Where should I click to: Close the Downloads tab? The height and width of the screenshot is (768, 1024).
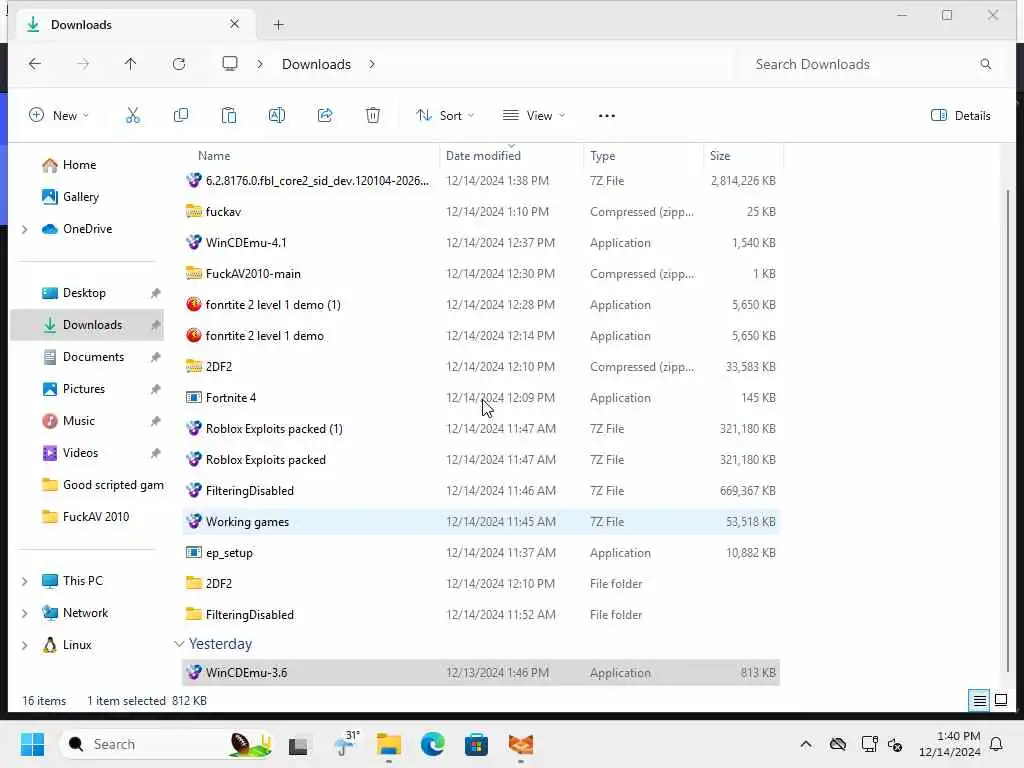click(x=234, y=24)
